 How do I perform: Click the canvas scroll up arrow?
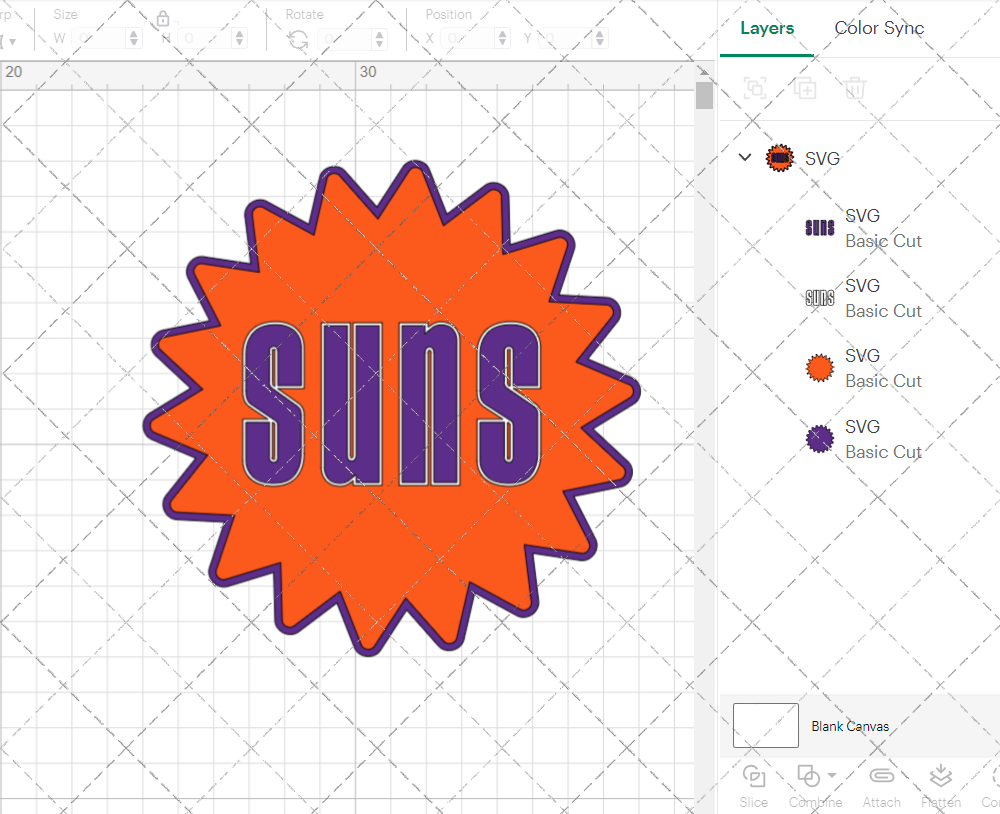(x=704, y=71)
